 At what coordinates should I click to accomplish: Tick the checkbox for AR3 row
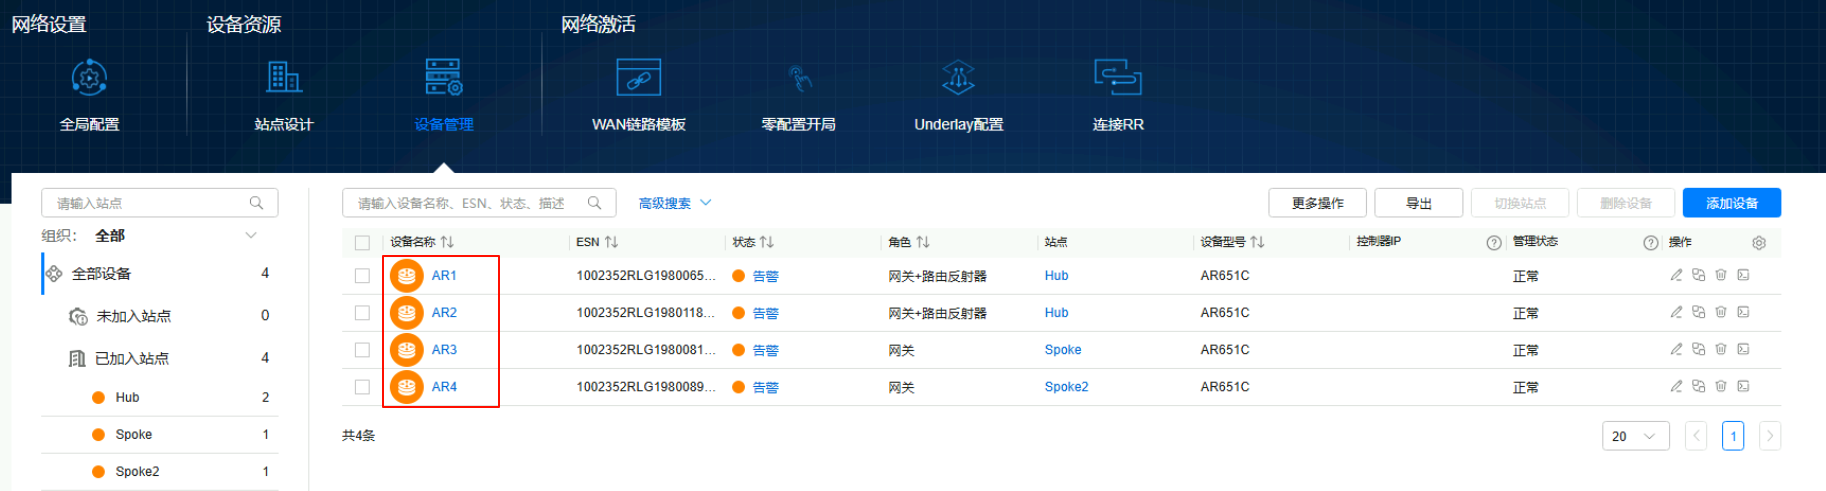click(362, 350)
